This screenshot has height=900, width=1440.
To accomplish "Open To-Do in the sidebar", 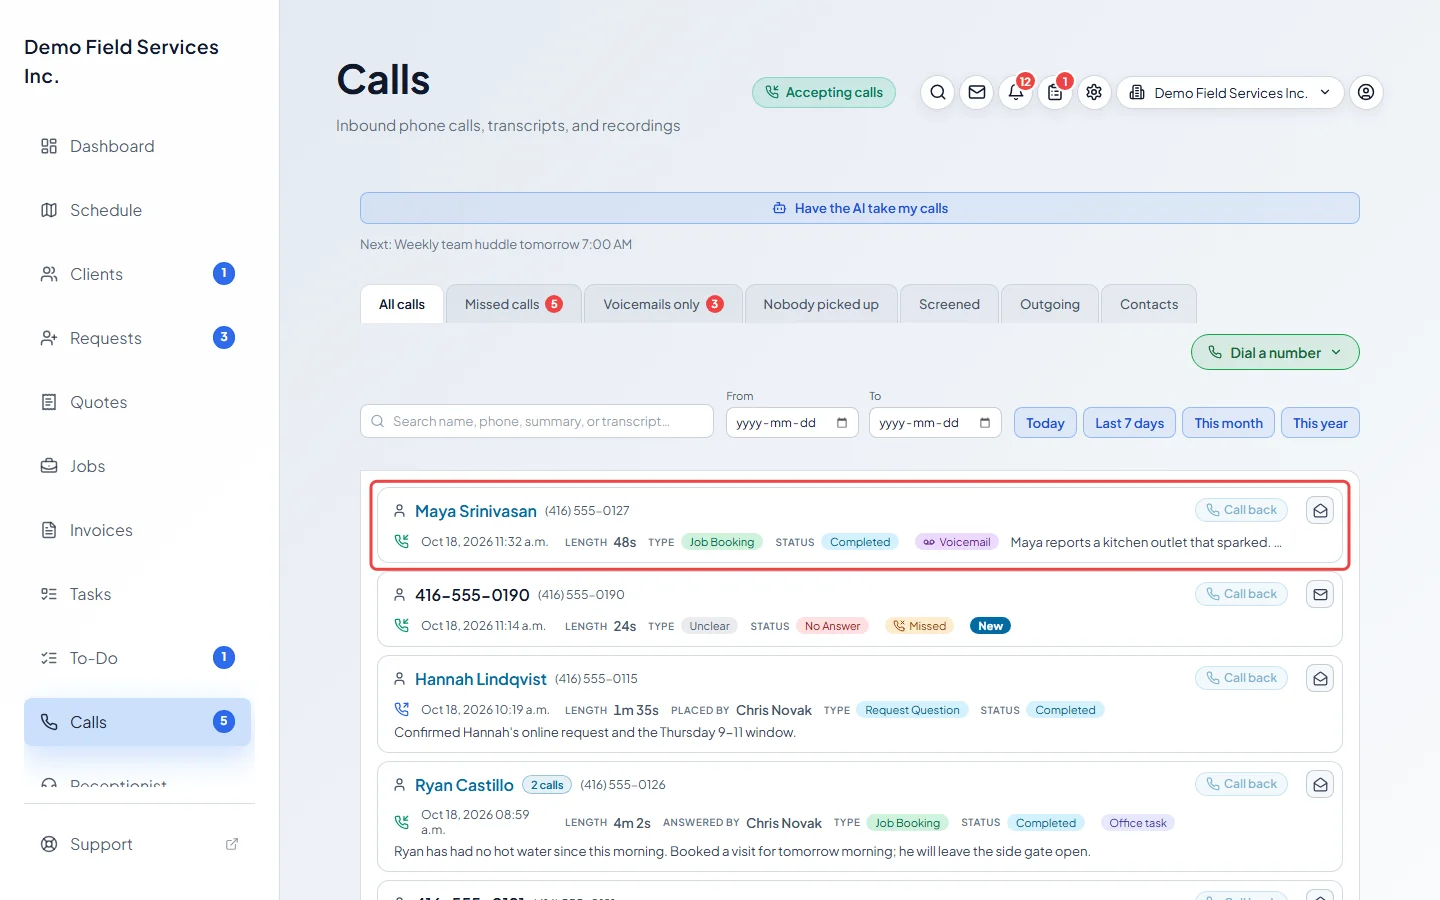I will click(x=139, y=658).
